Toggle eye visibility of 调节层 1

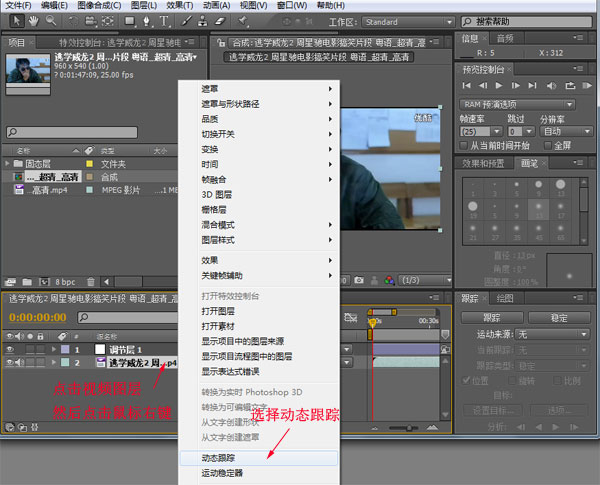pyautogui.click(x=10, y=349)
